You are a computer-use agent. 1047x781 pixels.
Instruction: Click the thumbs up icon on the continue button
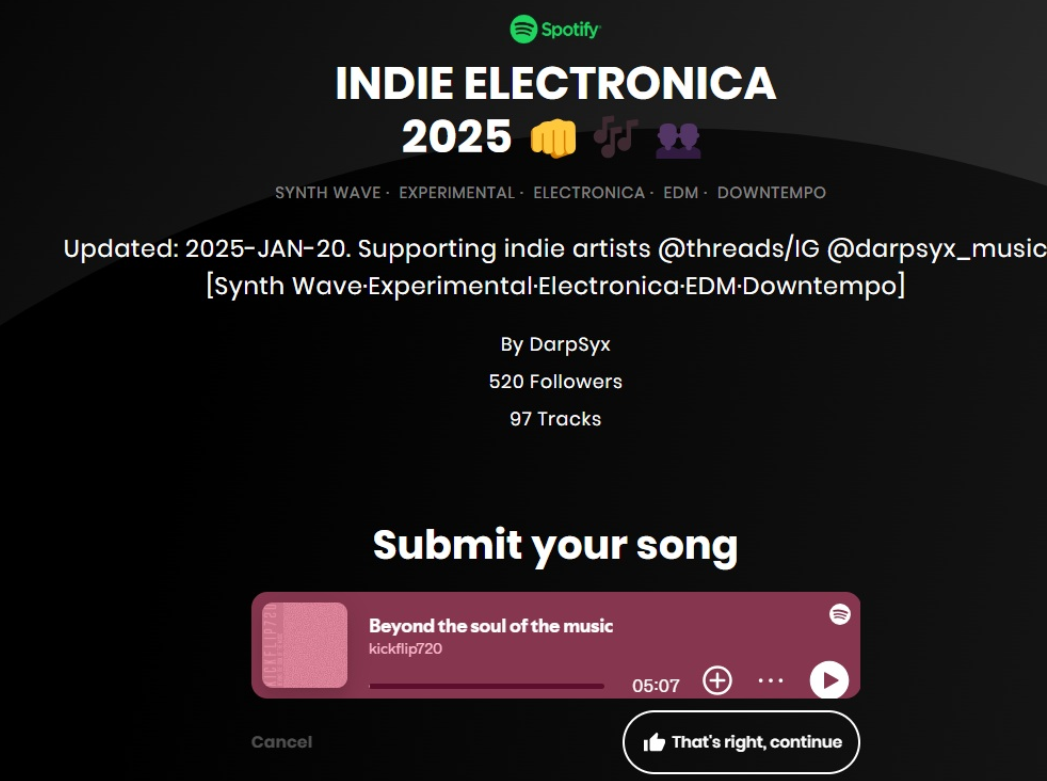point(655,742)
